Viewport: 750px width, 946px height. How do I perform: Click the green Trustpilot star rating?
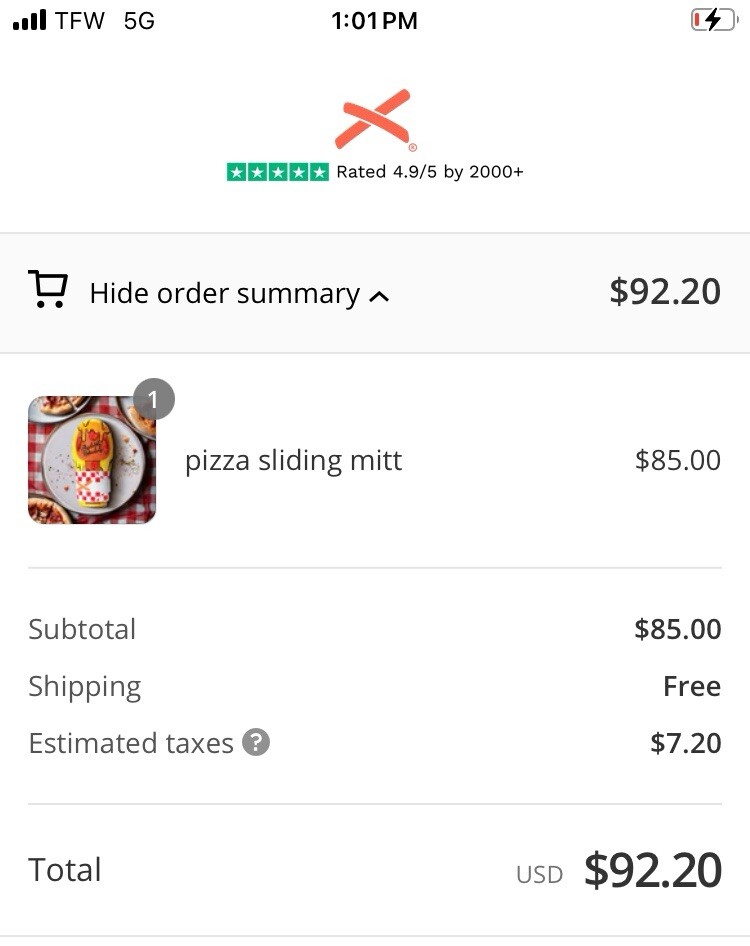point(277,172)
